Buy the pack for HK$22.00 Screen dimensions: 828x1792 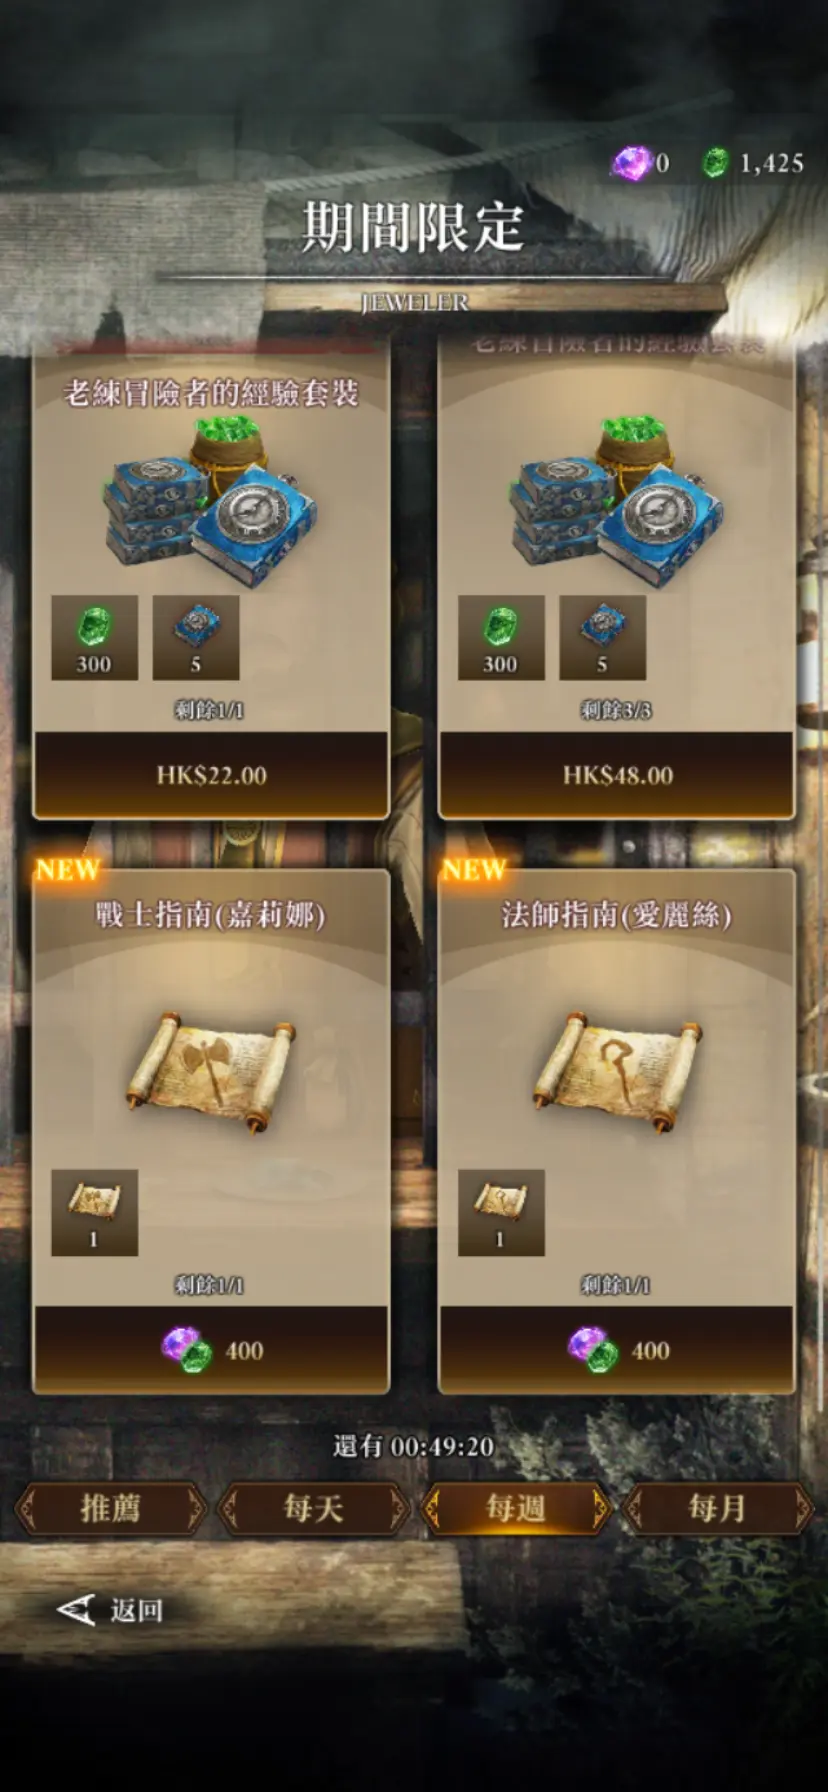coord(211,775)
